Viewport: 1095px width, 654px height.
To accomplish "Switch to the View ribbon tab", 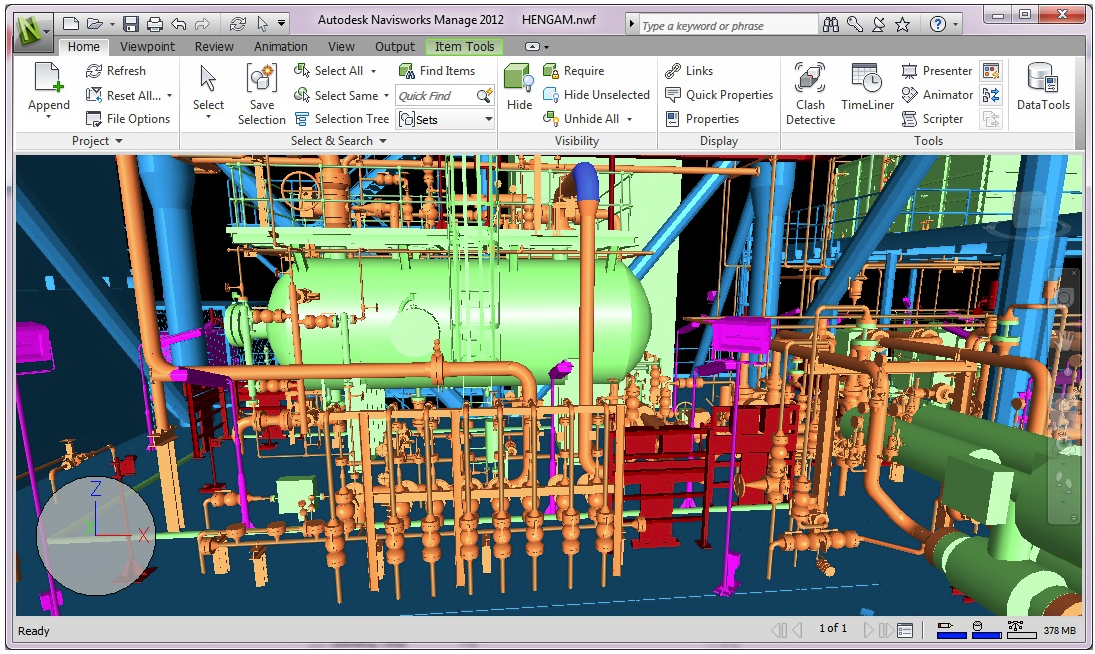I will click(x=341, y=47).
